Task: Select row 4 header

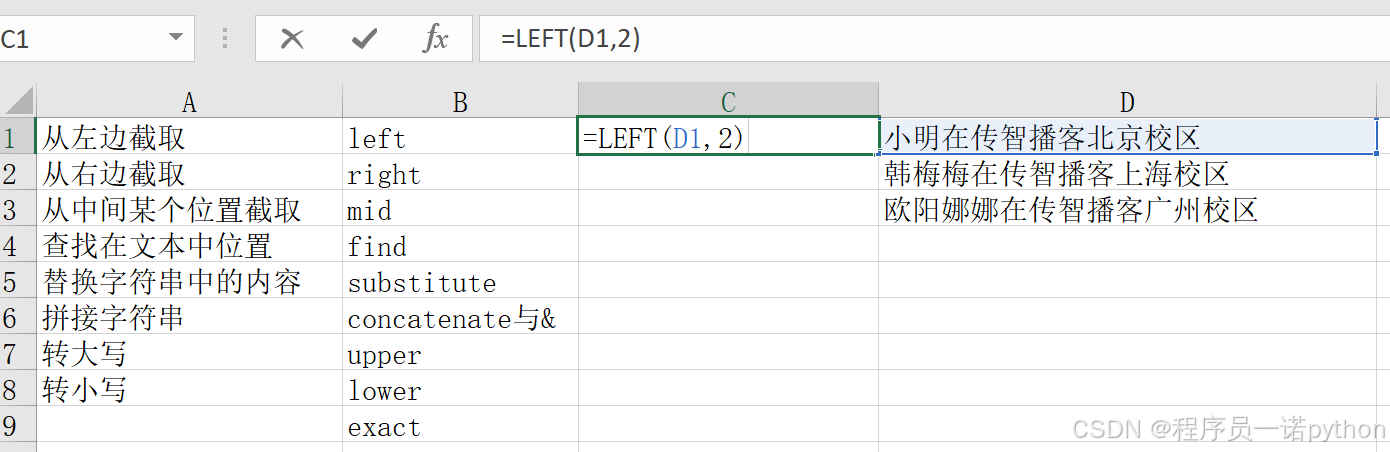Action: (18, 244)
